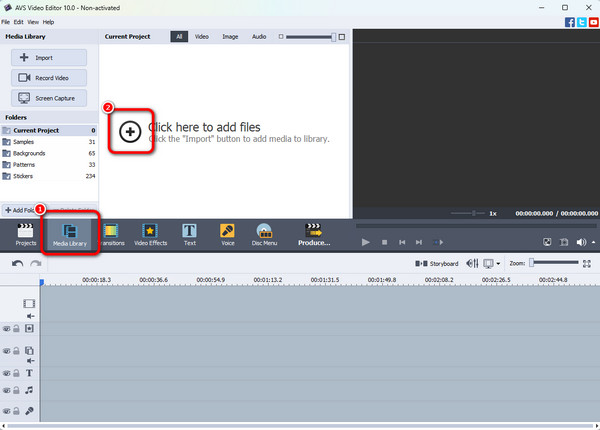600x430 pixels.
Task: Select the Video filter tab
Action: tap(202, 37)
